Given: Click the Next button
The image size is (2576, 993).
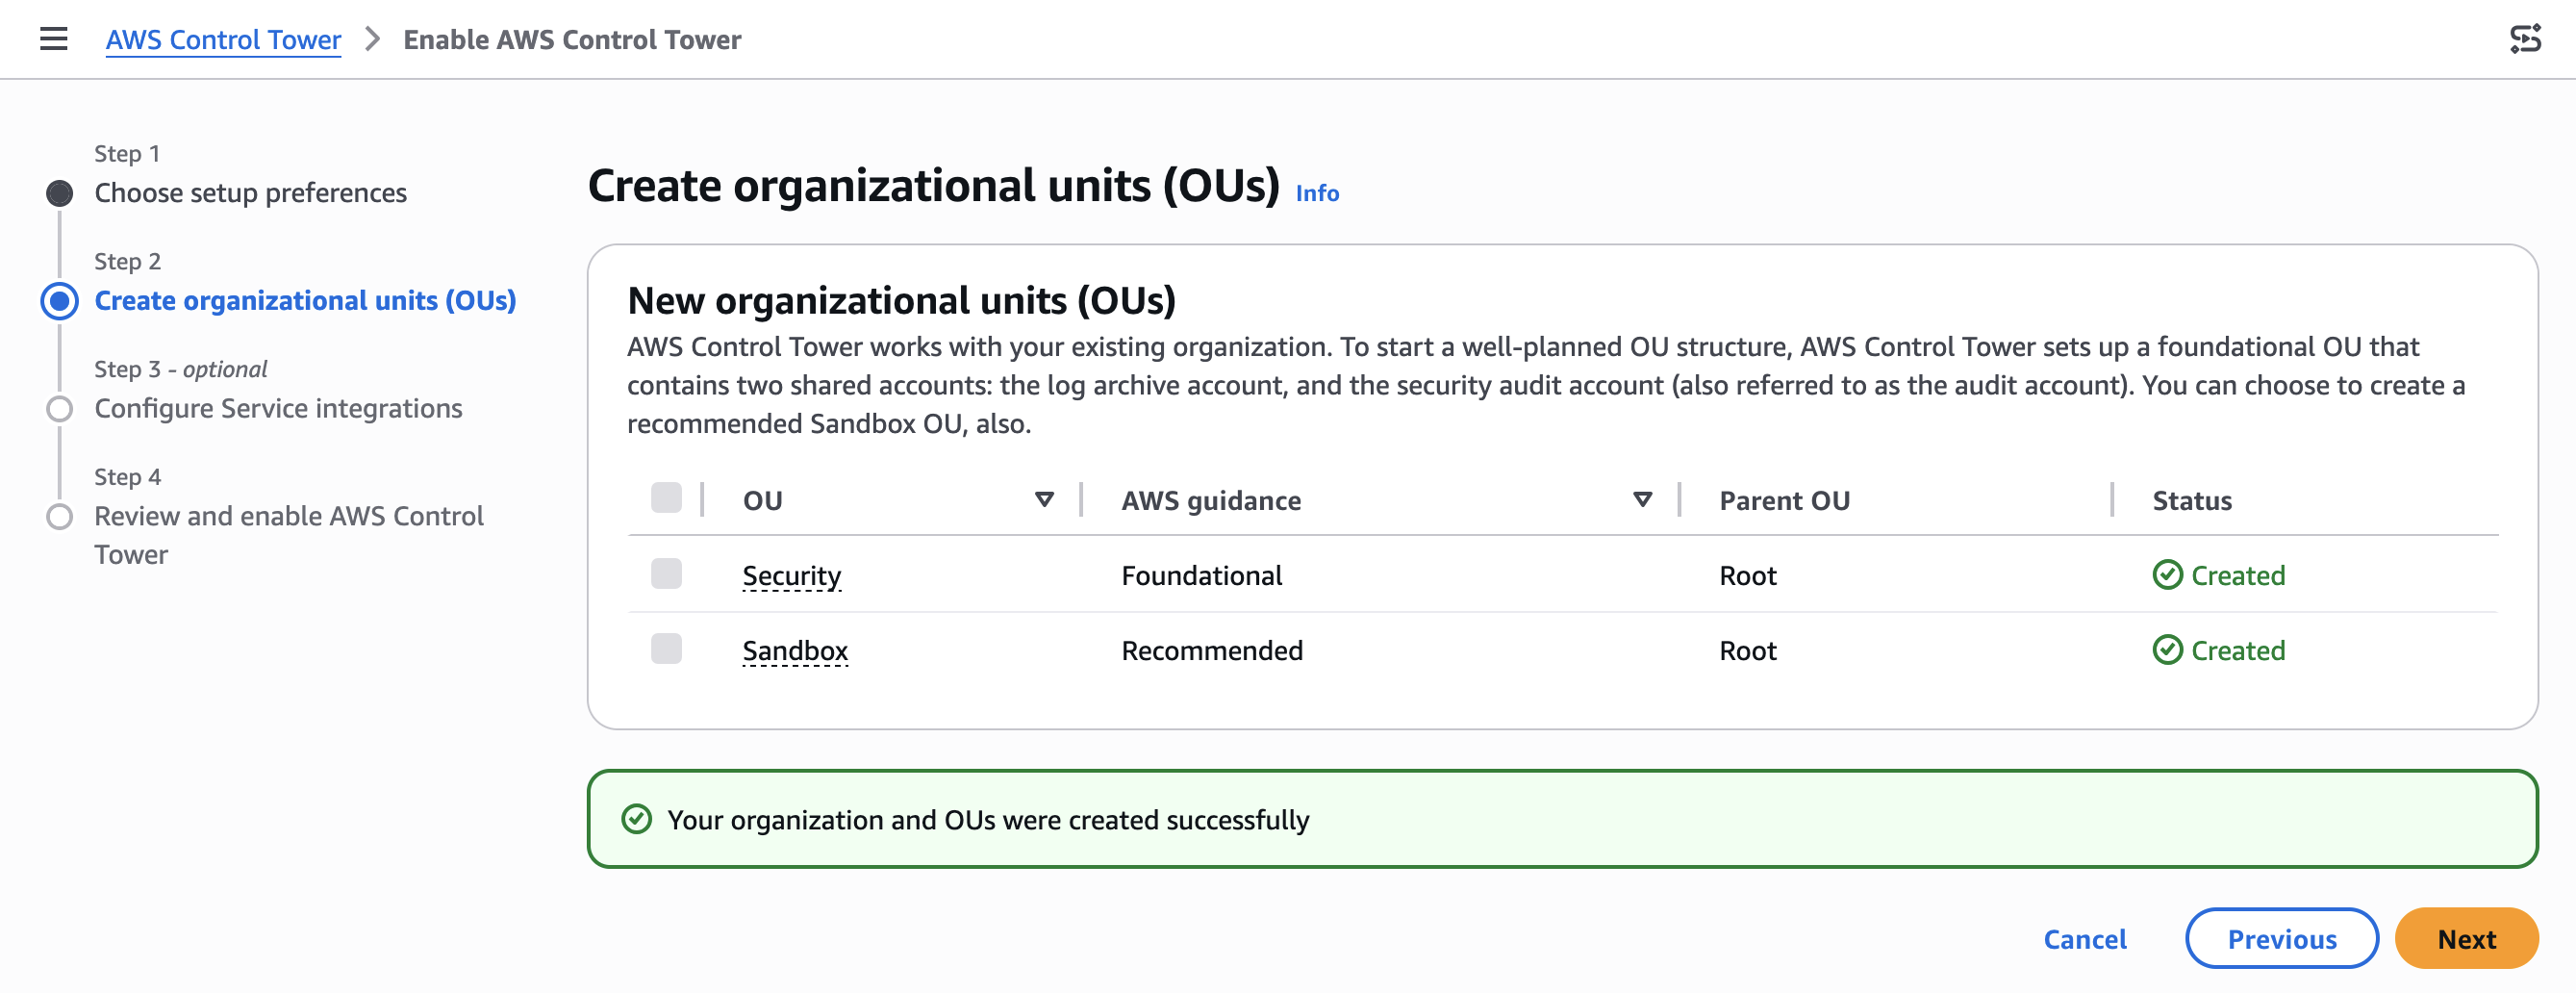Looking at the screenshot, I should tap(2466, 938).
